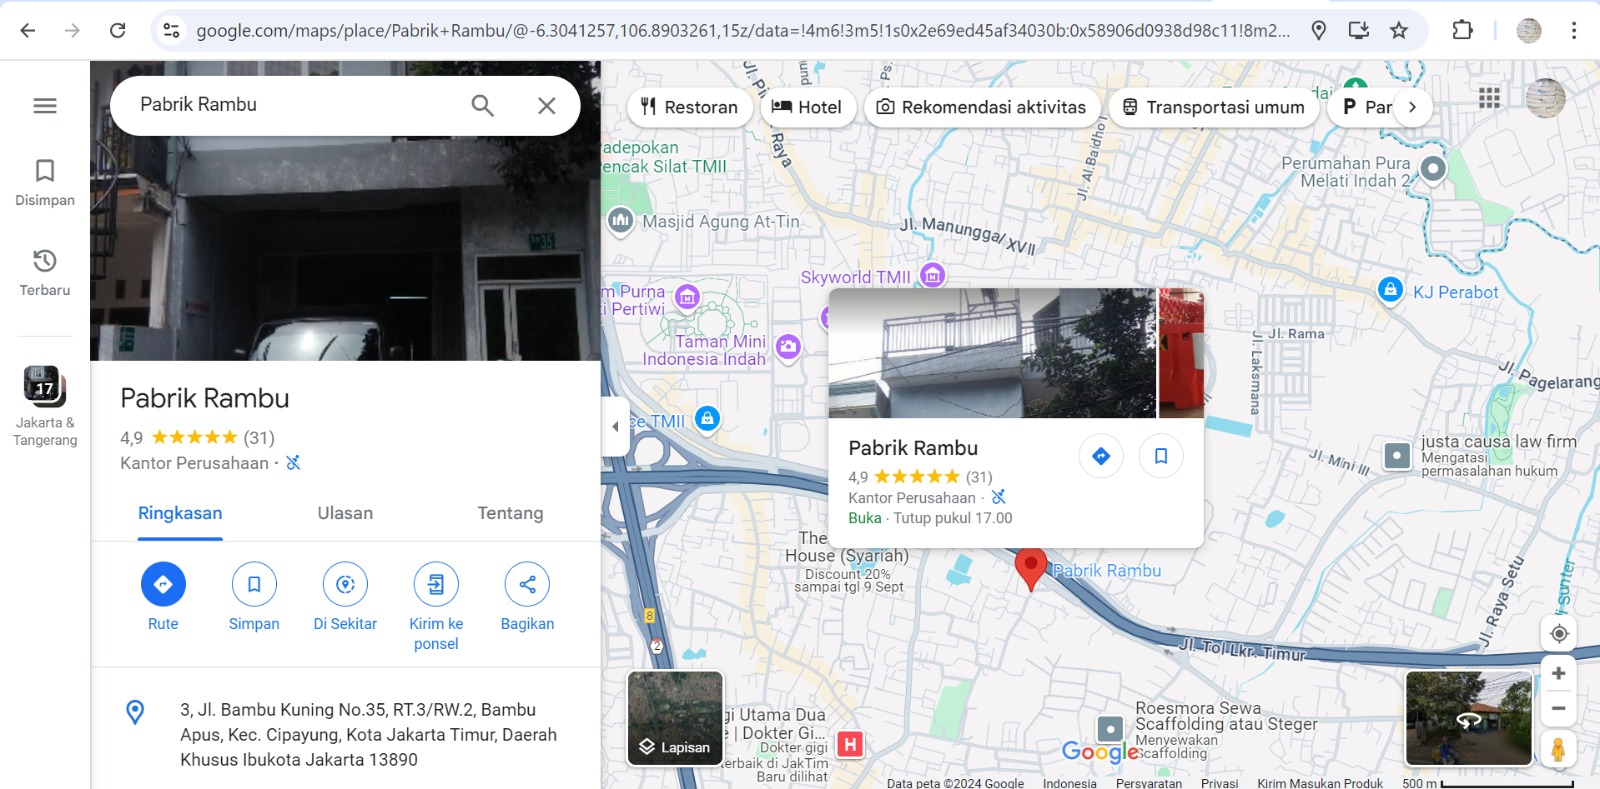Click the install app icon in address bar
The height and width of the screenshot is (789, 1600).
pyautogui.click(x=1358, y=30)
